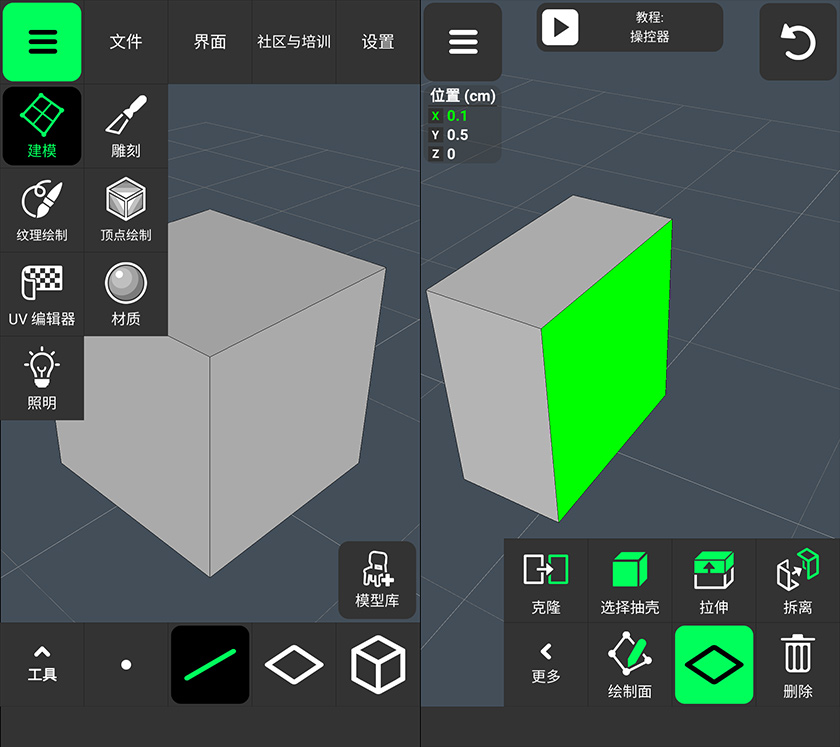Viewport: 840px width, 747px height.
Task: Activate the 拉伸 extrude tool
Action: point(714,581)
